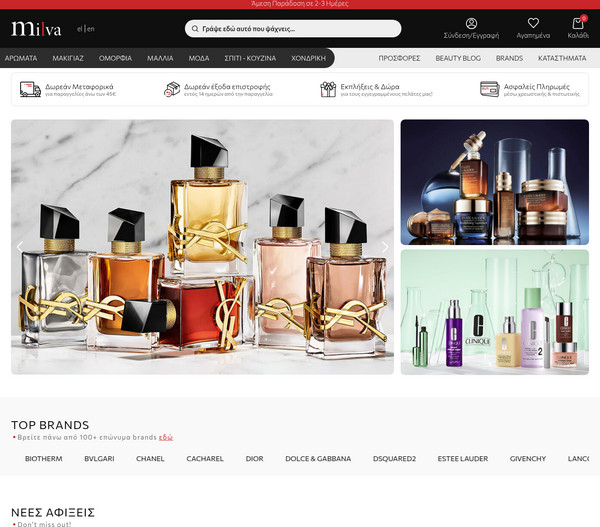Show previous slide in hero carousel
The image size is (600, 527).
[x=20, y=247]
